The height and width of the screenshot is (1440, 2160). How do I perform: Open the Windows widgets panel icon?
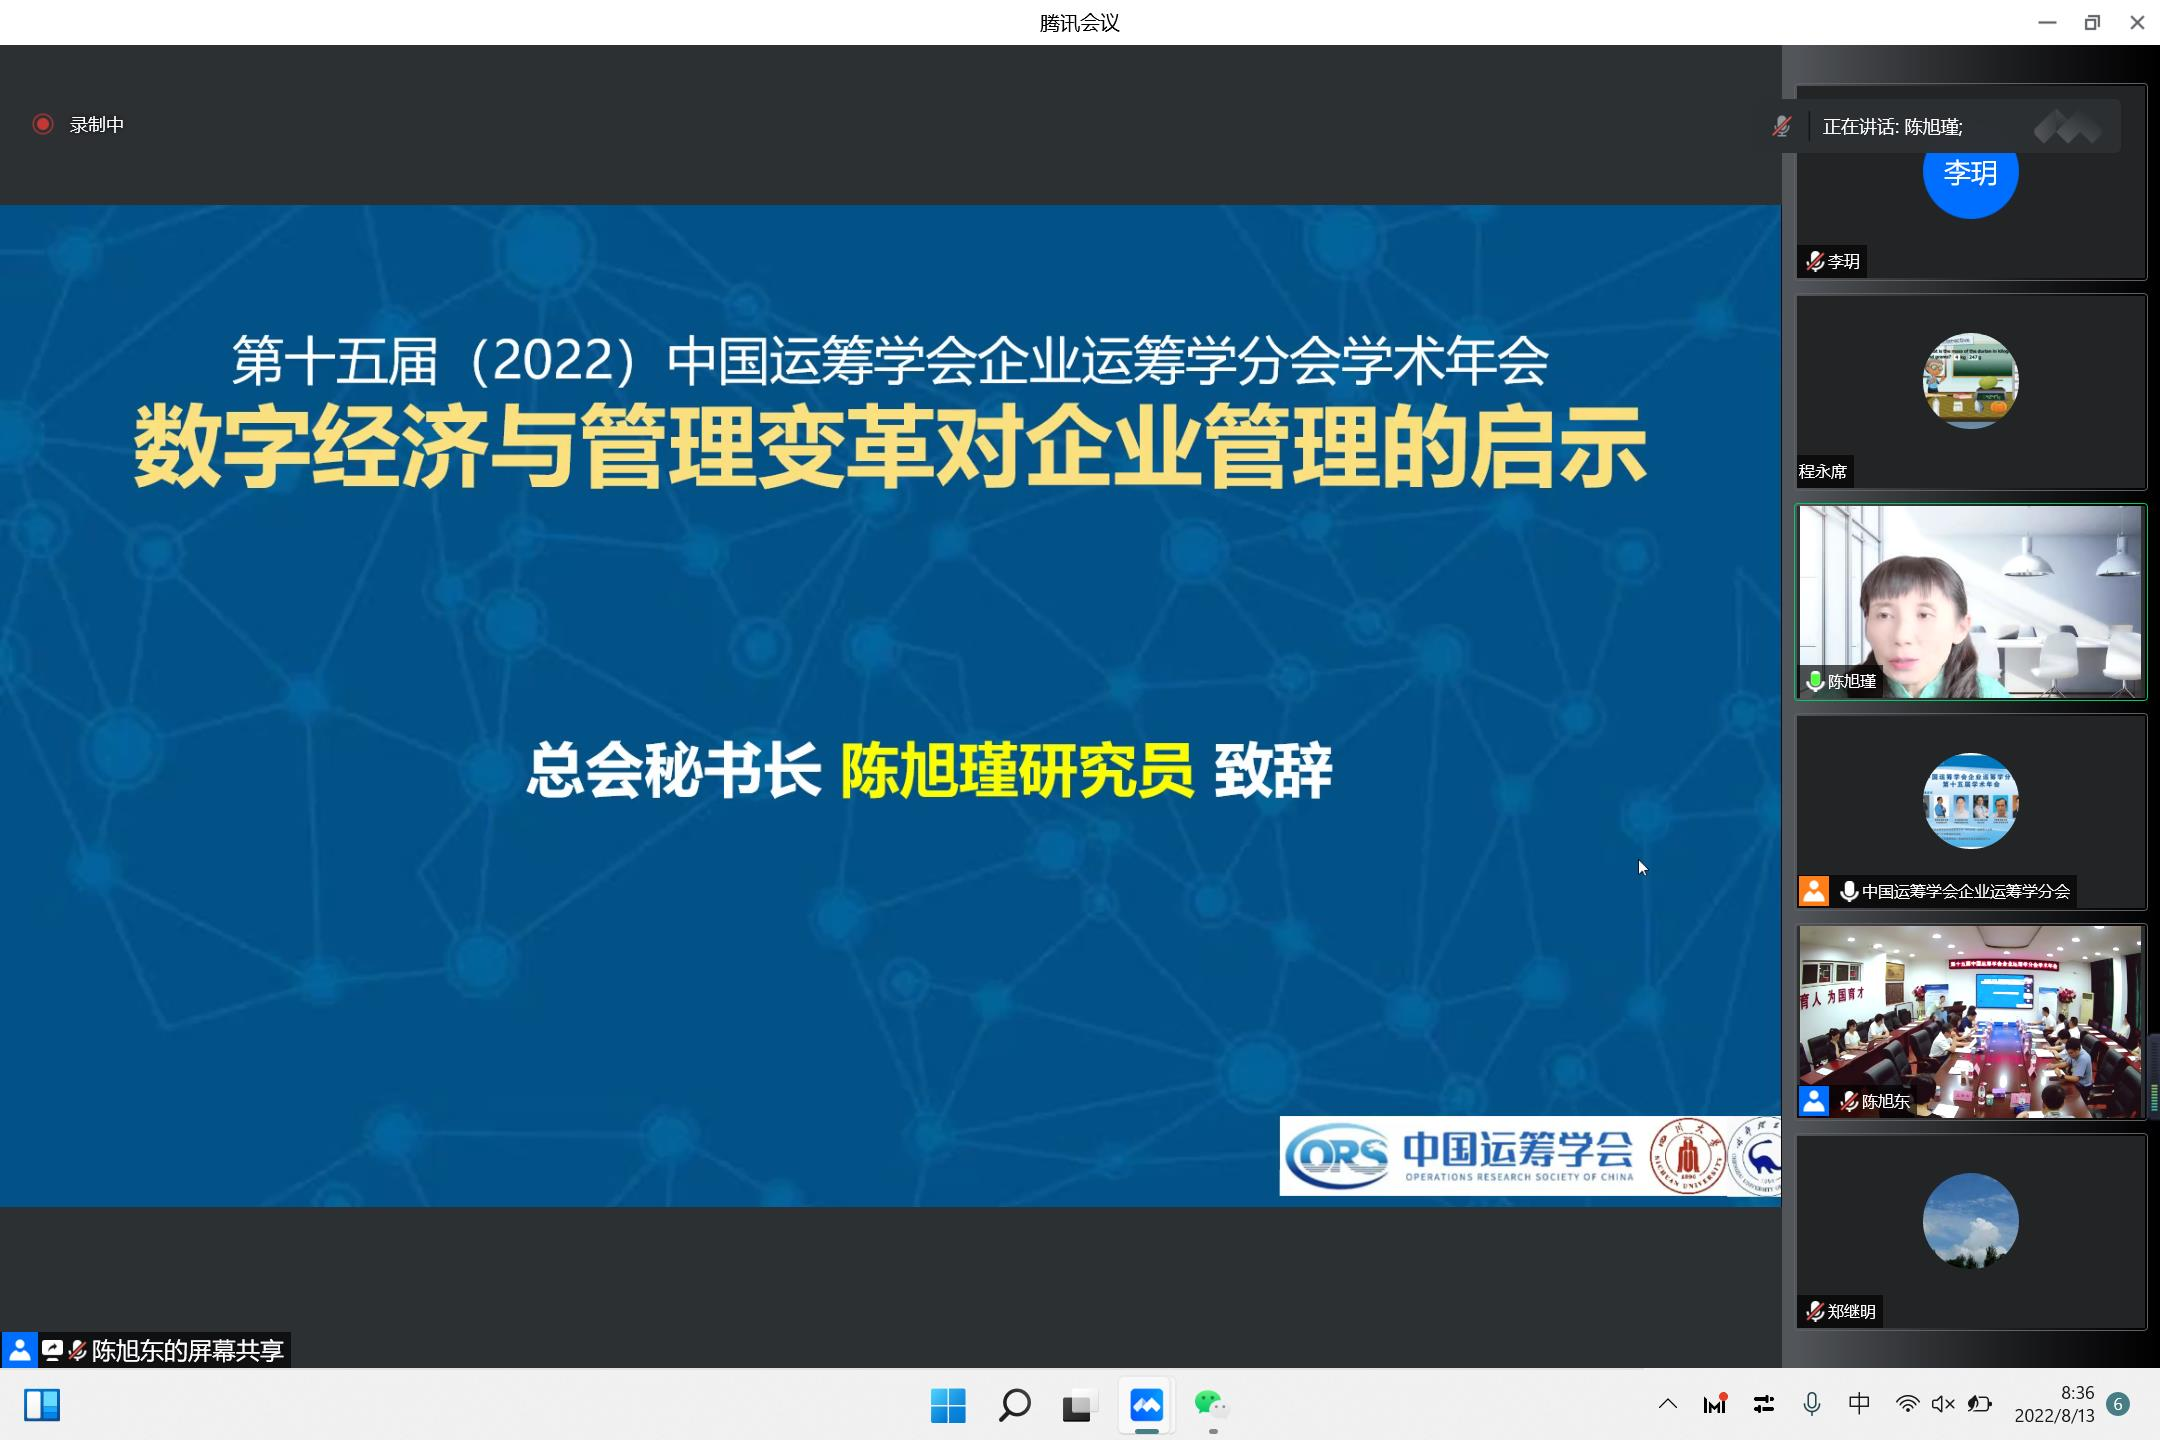pos(42,1405)
